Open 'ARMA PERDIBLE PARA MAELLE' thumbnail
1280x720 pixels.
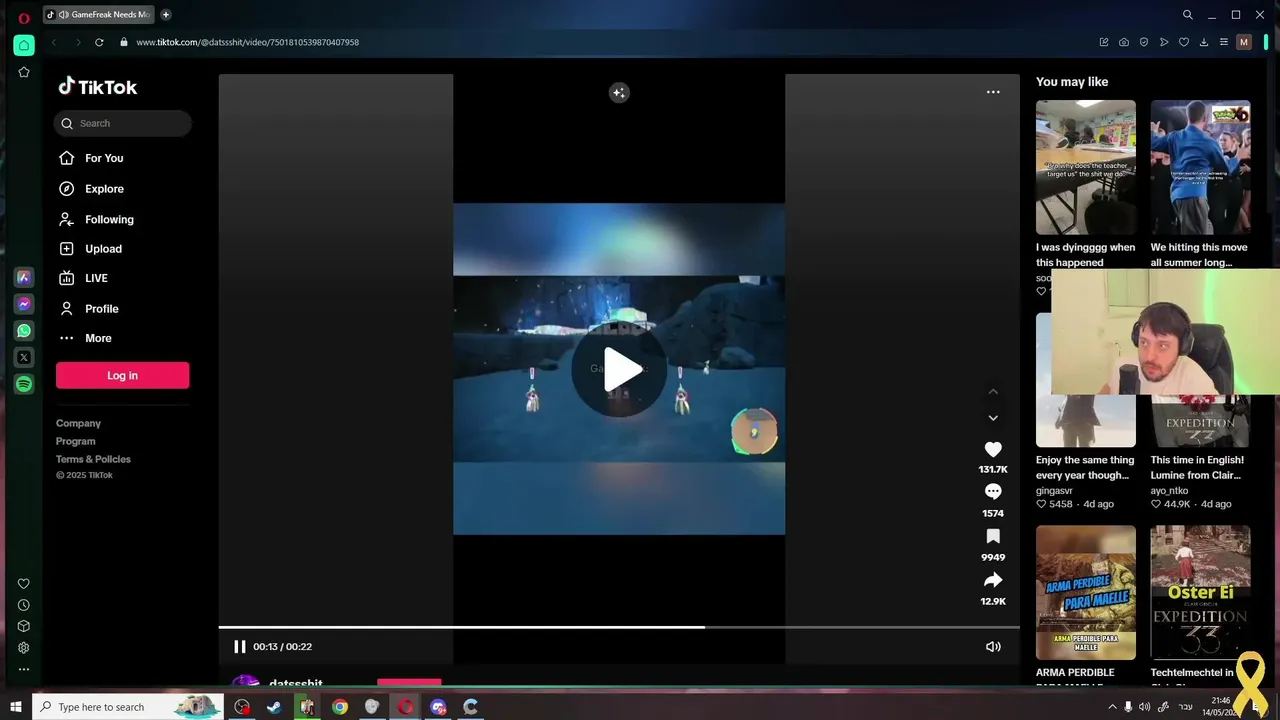click(x=1086, y=592)
